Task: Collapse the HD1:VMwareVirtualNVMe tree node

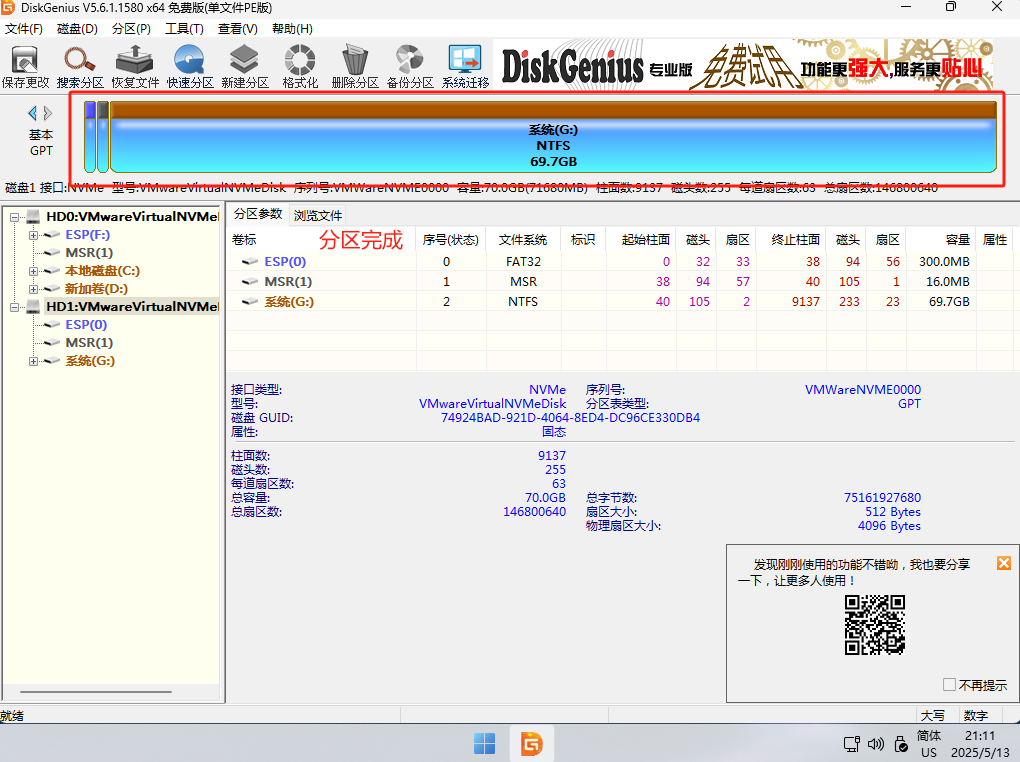Action: 14,307
